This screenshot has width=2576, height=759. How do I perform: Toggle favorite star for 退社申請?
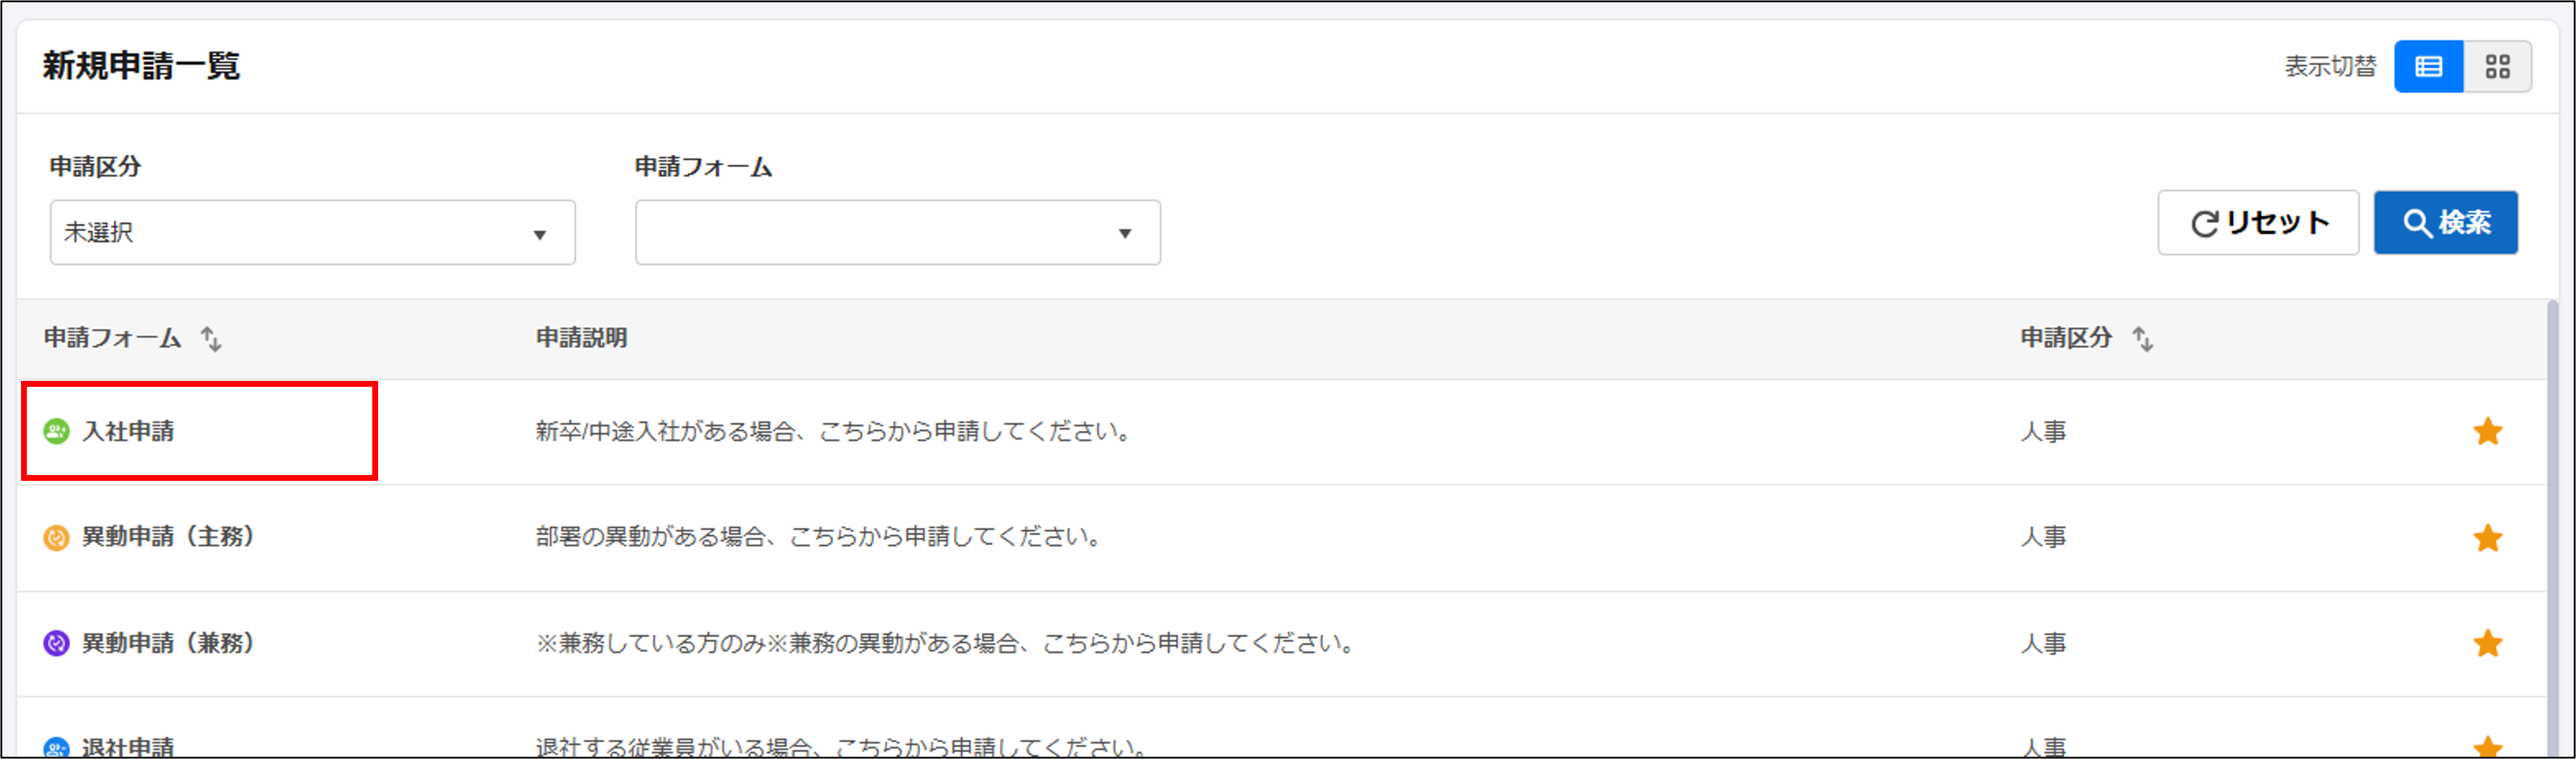(x=2488, y=747)
